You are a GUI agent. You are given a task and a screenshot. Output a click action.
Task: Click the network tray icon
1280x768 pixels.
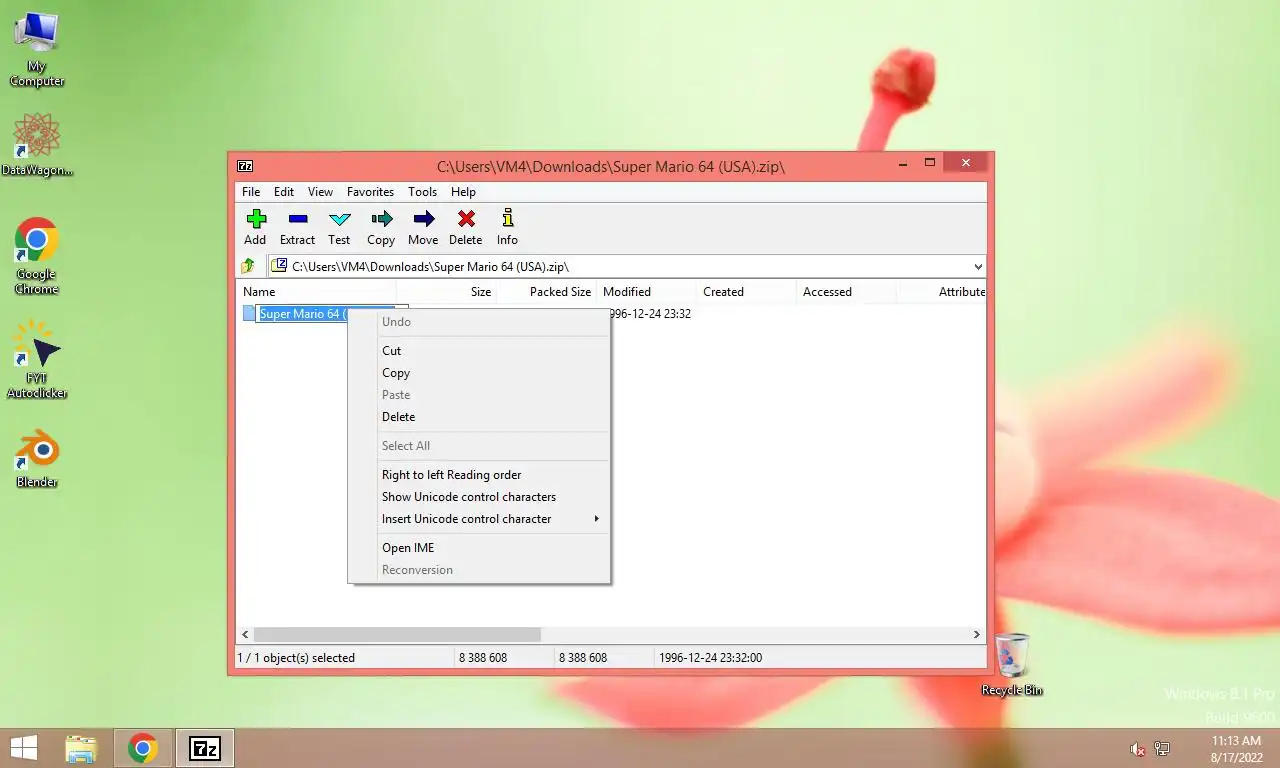[x=1162, y=749]
